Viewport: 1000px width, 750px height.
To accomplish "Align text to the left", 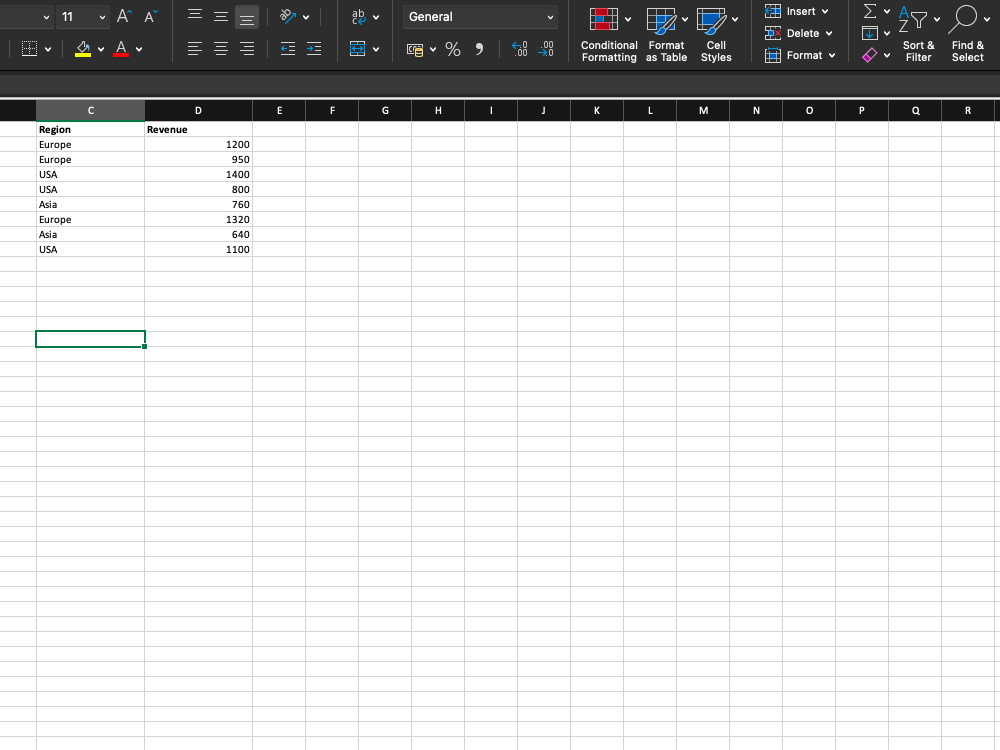I will [195, 48].
